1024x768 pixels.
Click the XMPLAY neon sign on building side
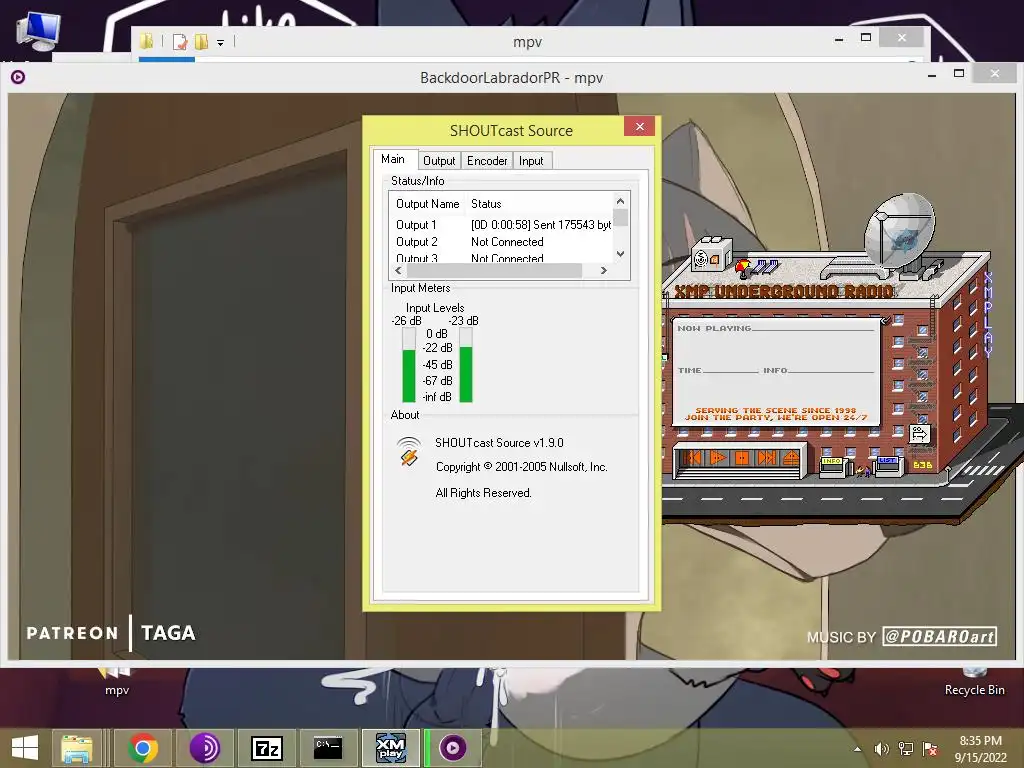tap(988, 315)
